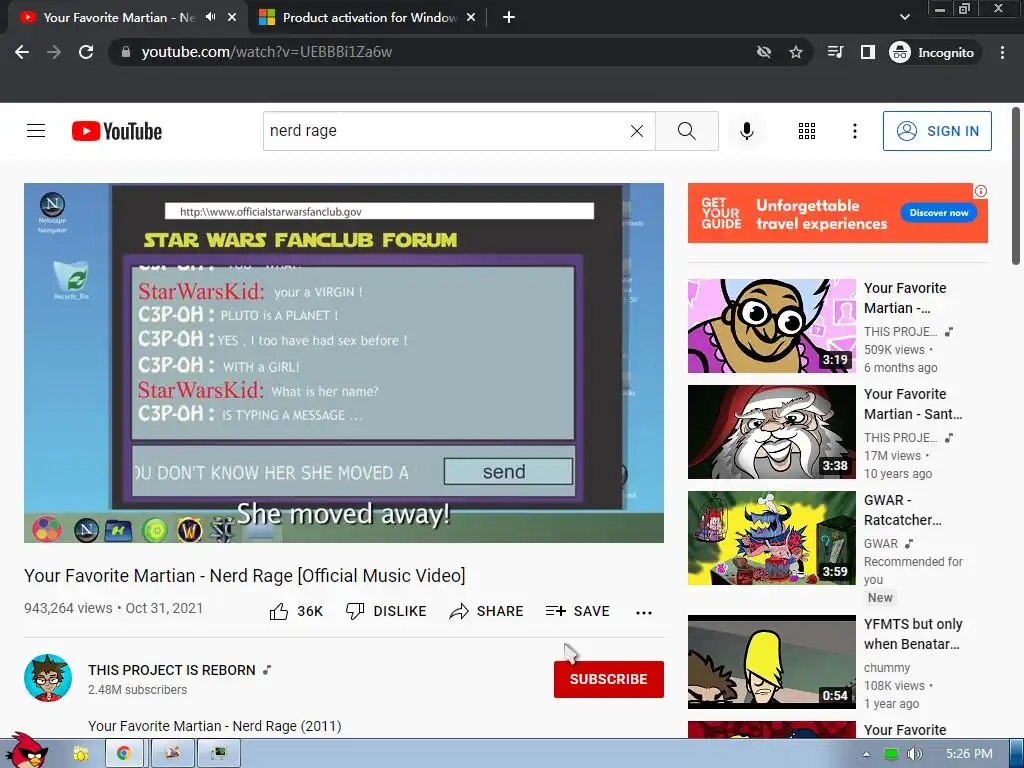Go to YouTube home via logo
This screenshot has width=1024, height=768.
117,131
